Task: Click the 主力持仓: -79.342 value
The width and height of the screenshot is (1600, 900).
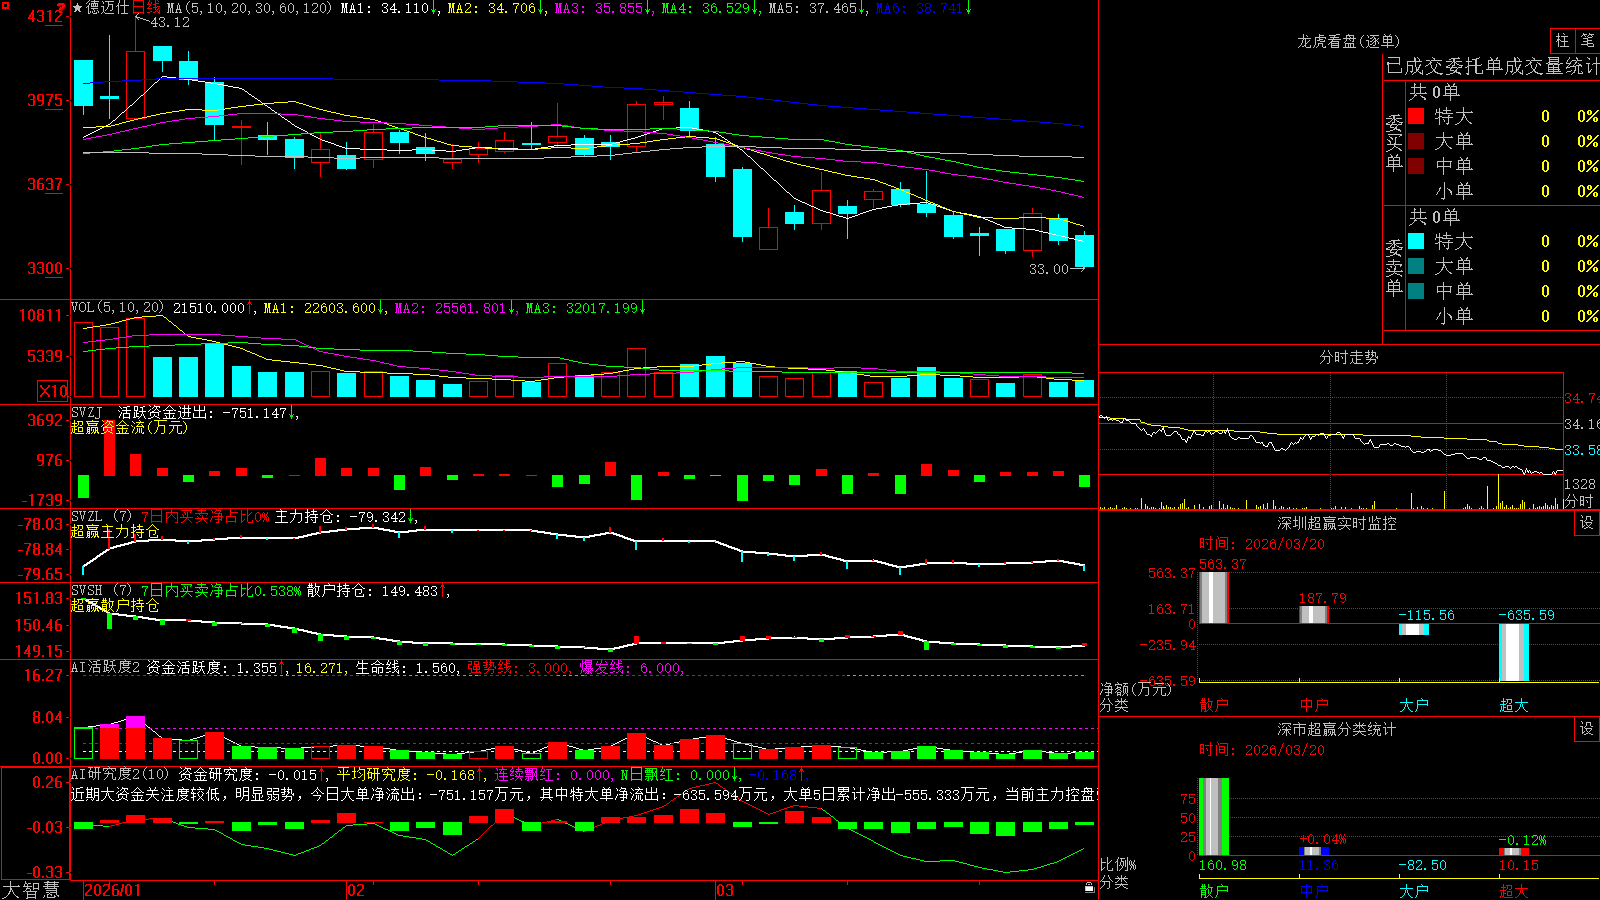Action: click(x=346, y=517)
